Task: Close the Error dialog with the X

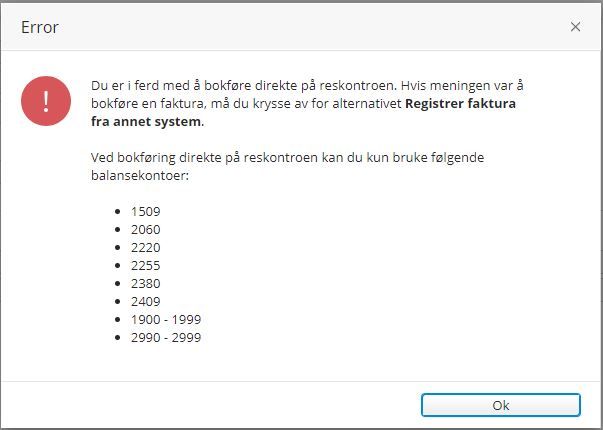Action: tap(575, 27)
